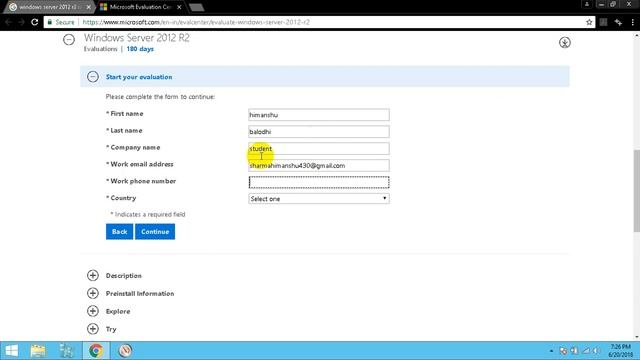The width and height of the screenshot is (640, 360).
Task: Open the Windows Start menu
Action: point(11,351)
